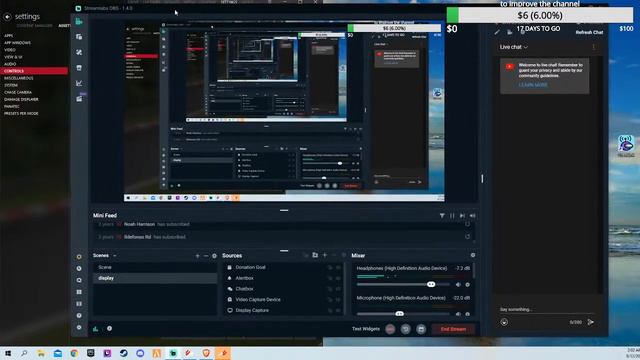
Task: Open Mixer advanced audio settings gear
Action: [473, 255]
